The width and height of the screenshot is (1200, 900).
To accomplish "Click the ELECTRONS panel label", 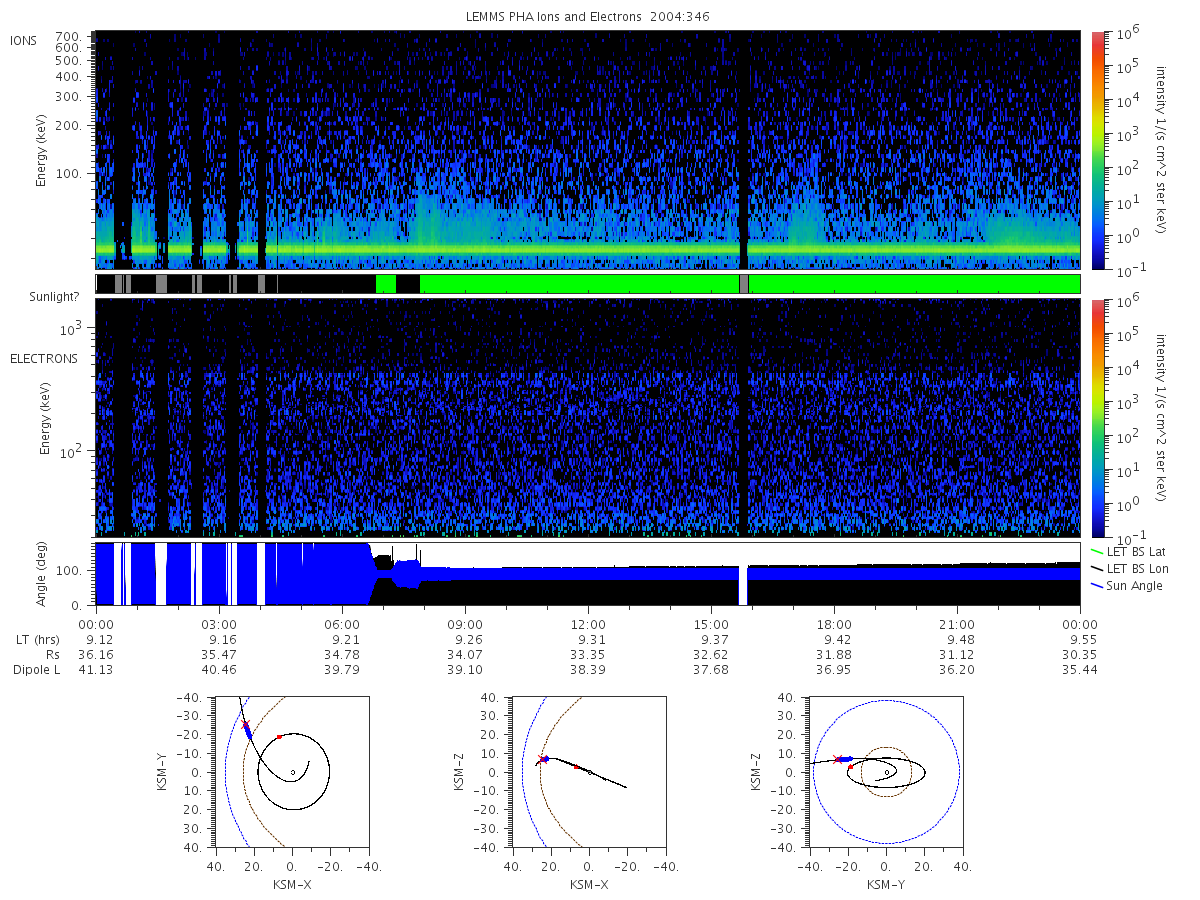I will click(x=44, y=358).
